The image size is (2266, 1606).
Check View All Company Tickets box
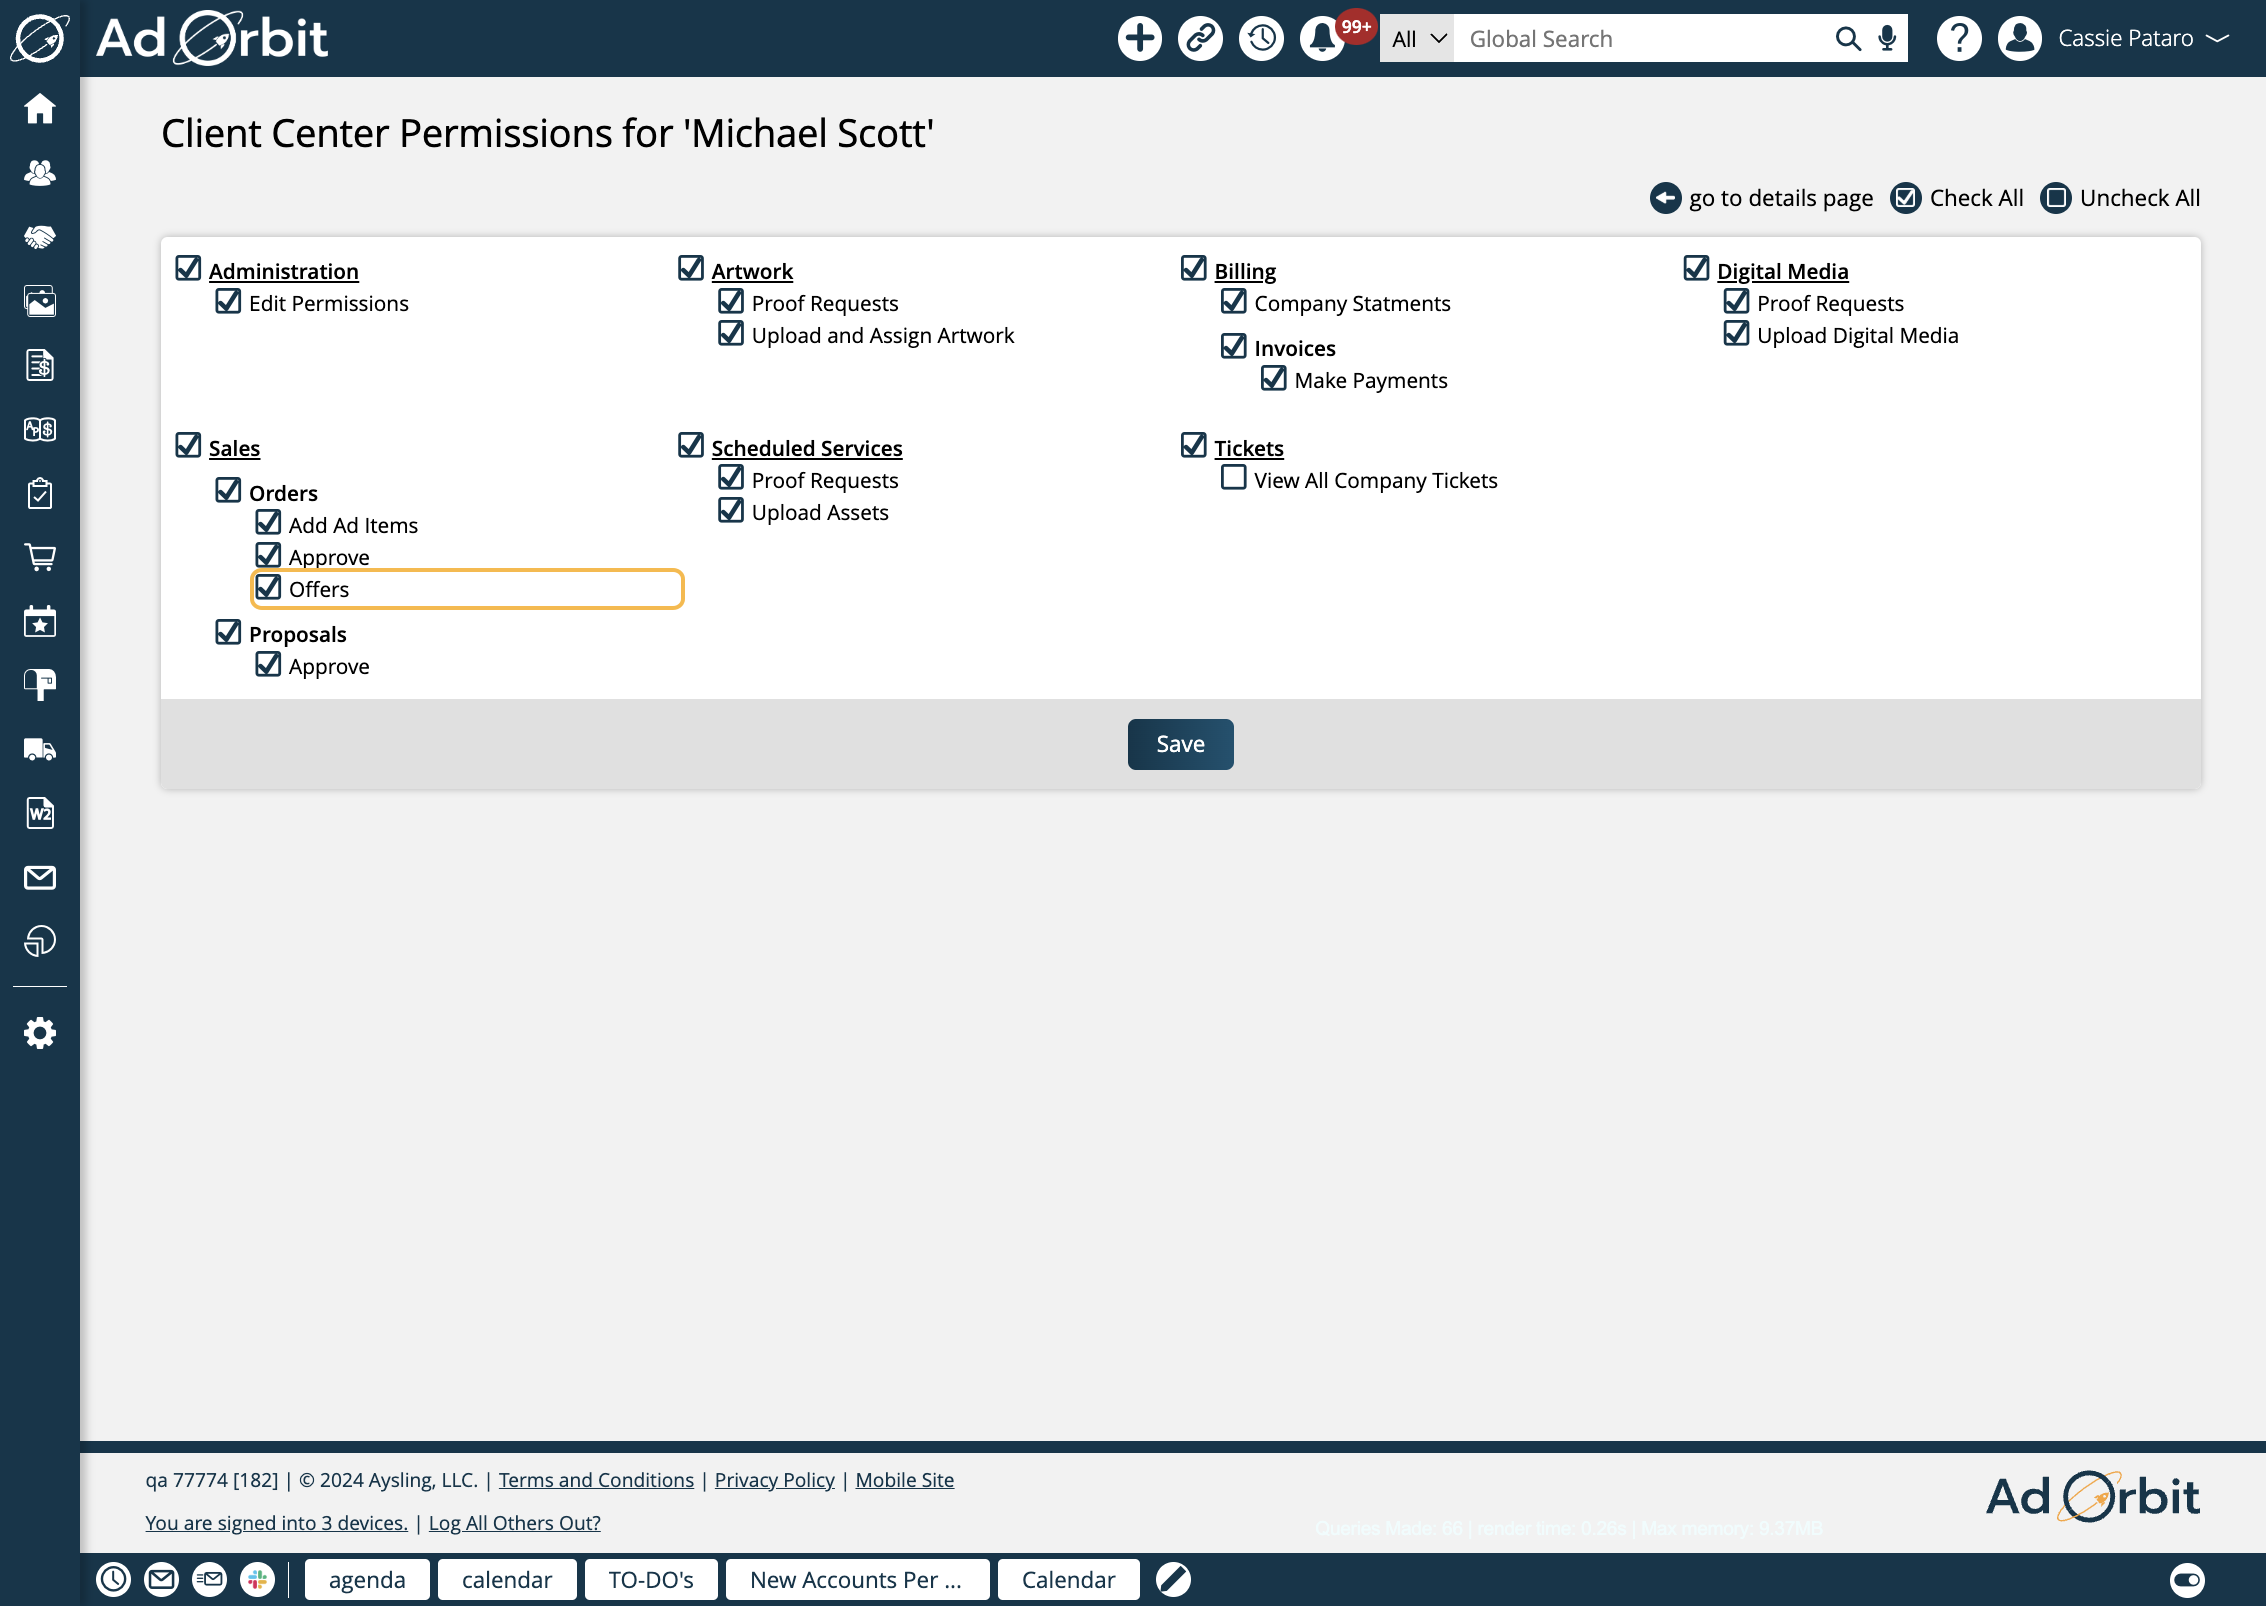(1233, 478)
